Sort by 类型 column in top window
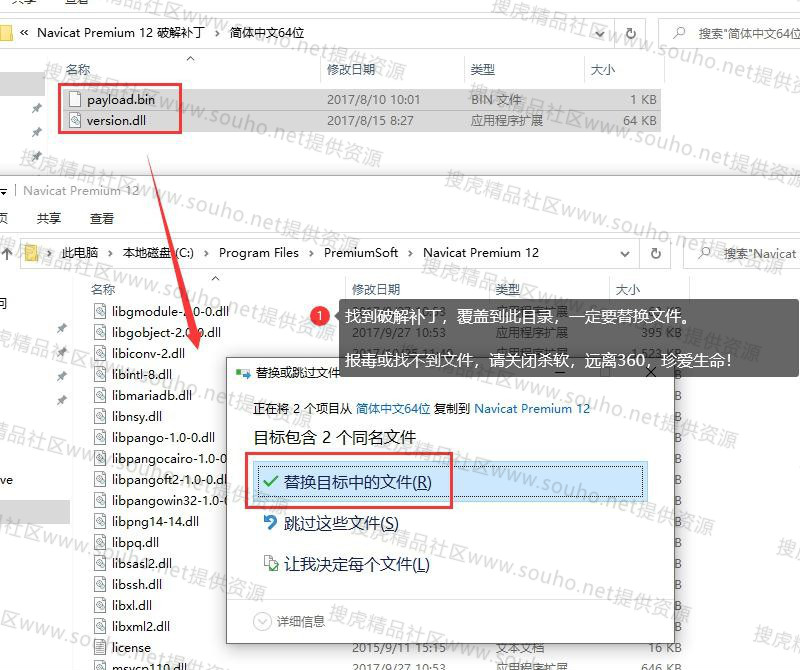 [483, 69]
